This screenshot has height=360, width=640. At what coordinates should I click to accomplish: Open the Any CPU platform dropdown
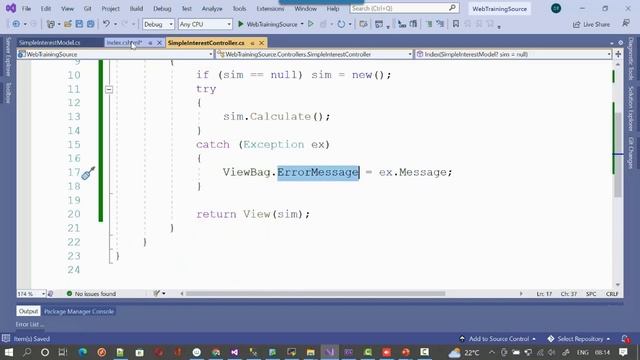(x=205, y=24)
